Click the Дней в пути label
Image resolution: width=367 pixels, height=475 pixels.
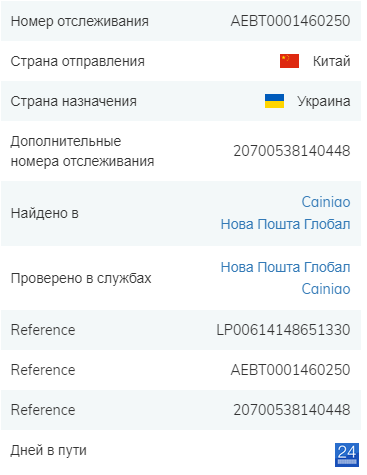(48, 450)
